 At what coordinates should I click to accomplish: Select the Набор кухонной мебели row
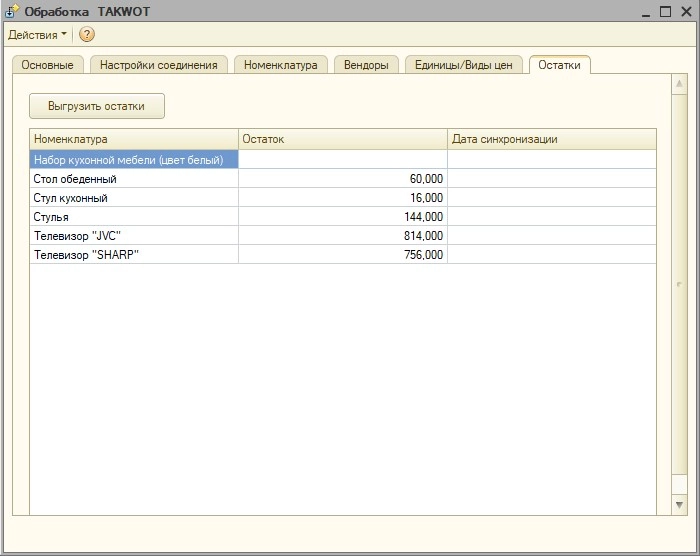(x=133, y=159)
